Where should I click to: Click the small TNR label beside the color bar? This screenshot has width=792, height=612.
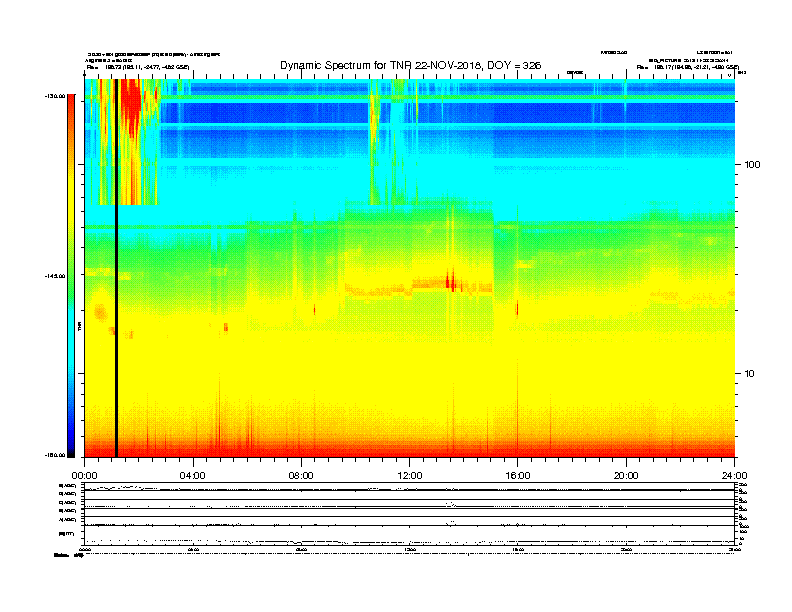pos(79,327)
